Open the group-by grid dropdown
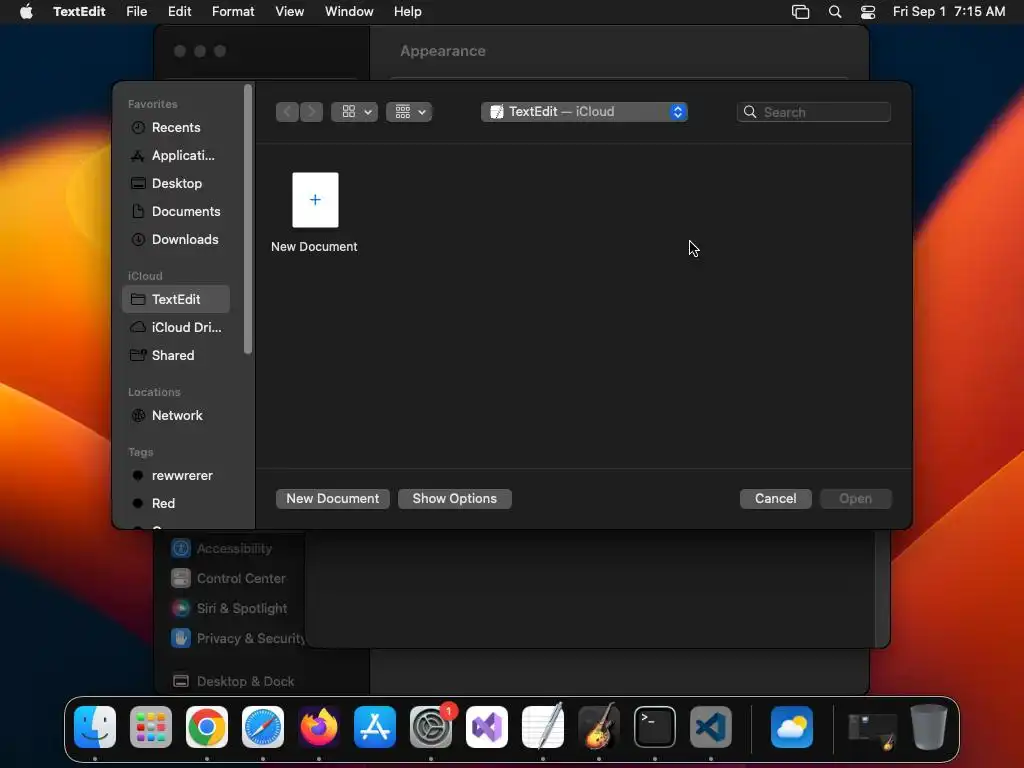Image resolution: width=1024 pixels, height=768 pixels. [409, 112]
